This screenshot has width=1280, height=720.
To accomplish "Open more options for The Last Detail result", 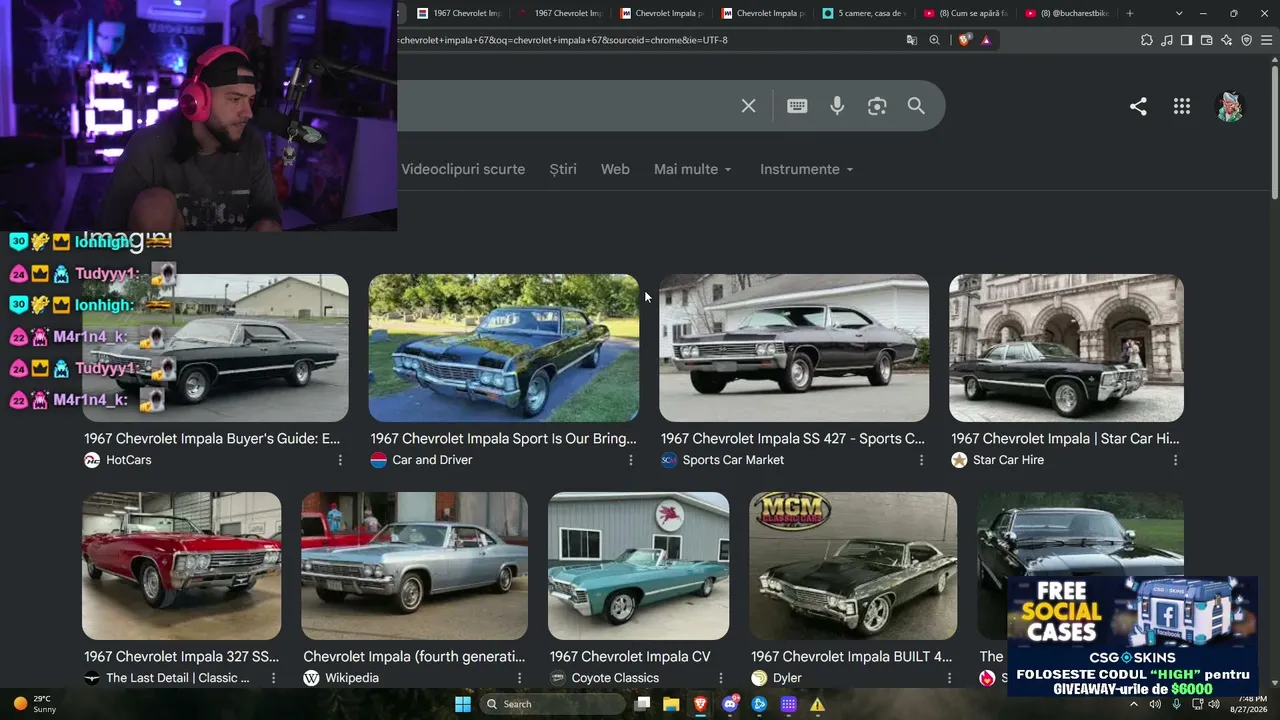I will pyautogui.click(x=273, y=678).
